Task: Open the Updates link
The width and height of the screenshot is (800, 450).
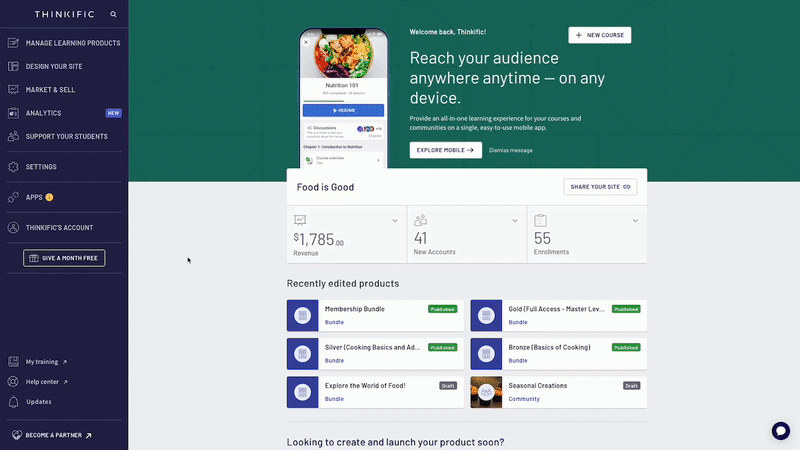Action: click(x=38, y=402)
